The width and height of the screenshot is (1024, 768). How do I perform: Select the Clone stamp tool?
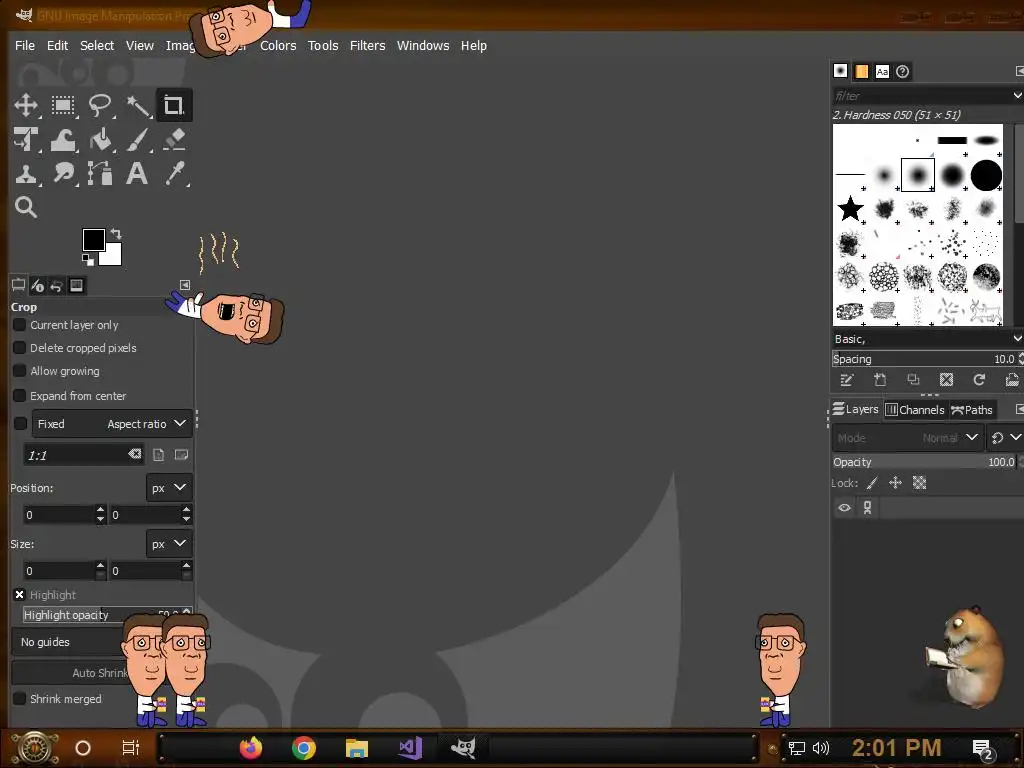26,174
